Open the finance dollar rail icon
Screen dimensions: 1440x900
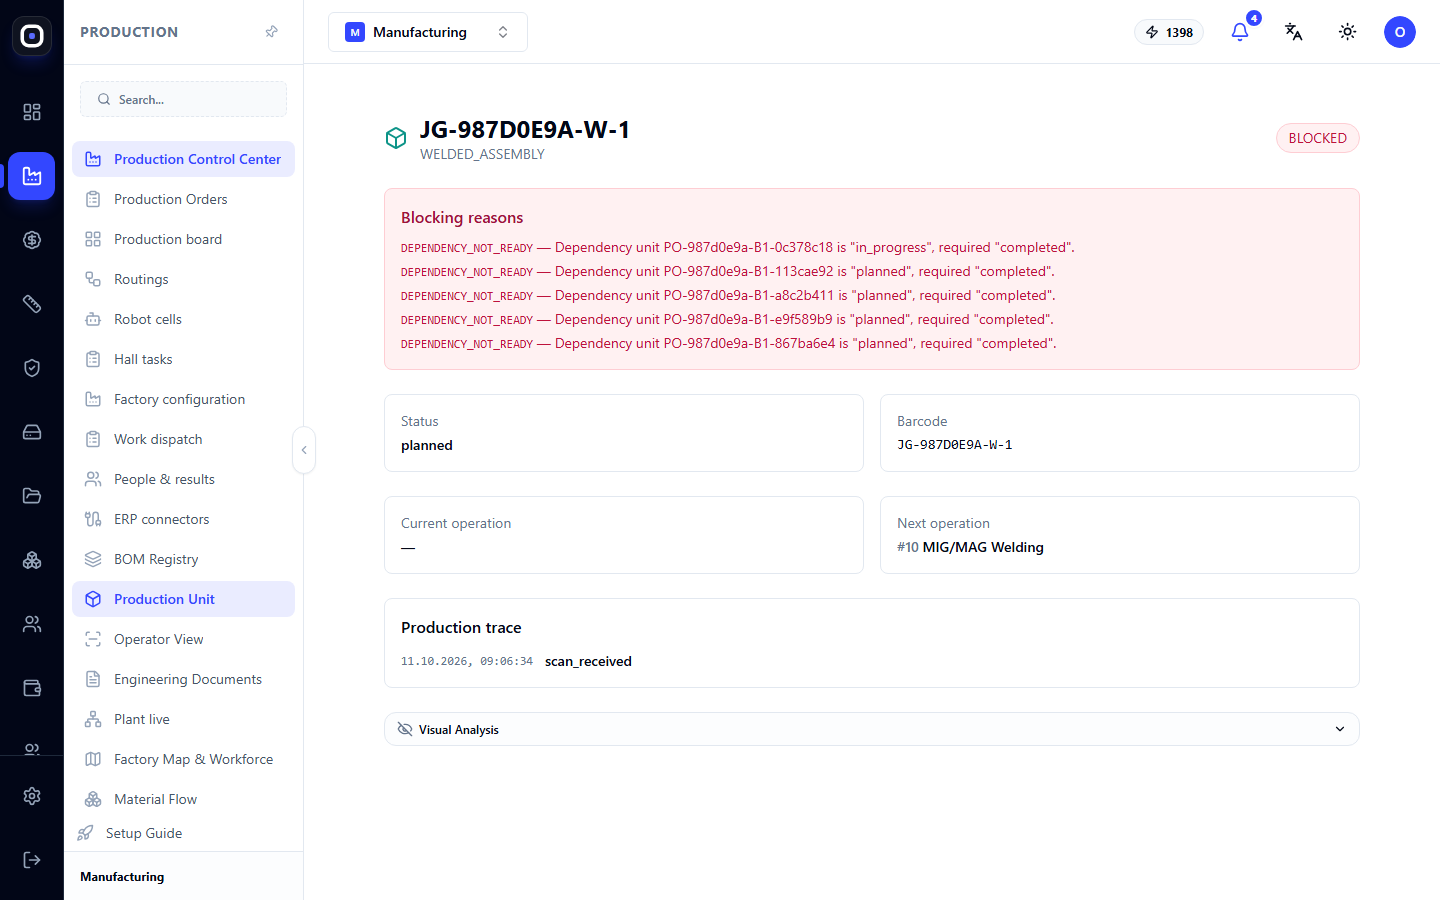pyautogui.click(x=32, y=240)
